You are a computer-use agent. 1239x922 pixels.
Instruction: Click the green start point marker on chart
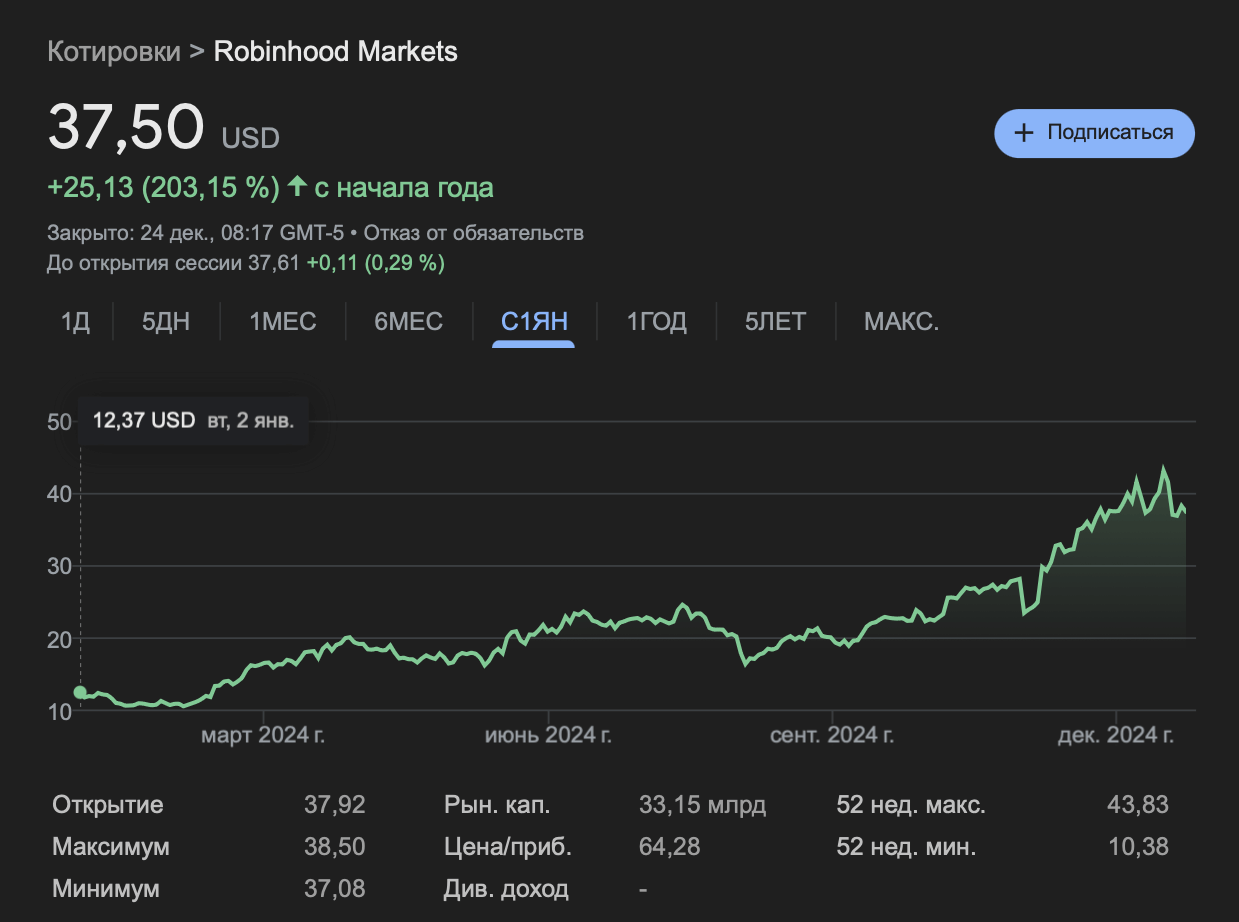(x=80, y=692)
